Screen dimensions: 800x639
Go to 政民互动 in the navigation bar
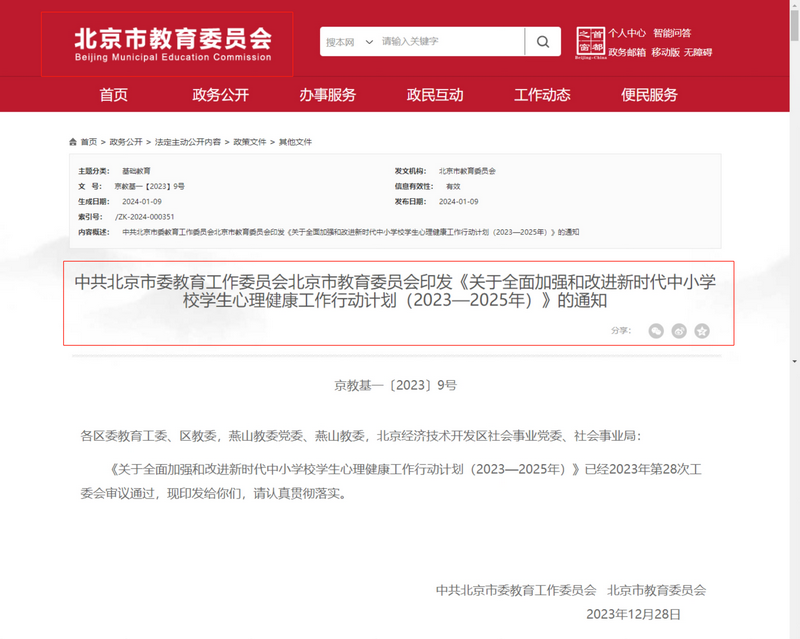pyautogui.click(x=435, y=95)
